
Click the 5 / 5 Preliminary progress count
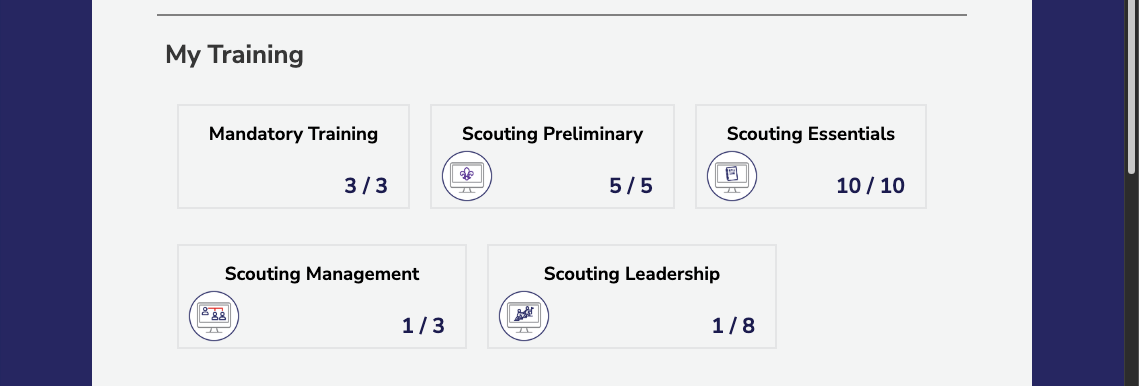631,186
